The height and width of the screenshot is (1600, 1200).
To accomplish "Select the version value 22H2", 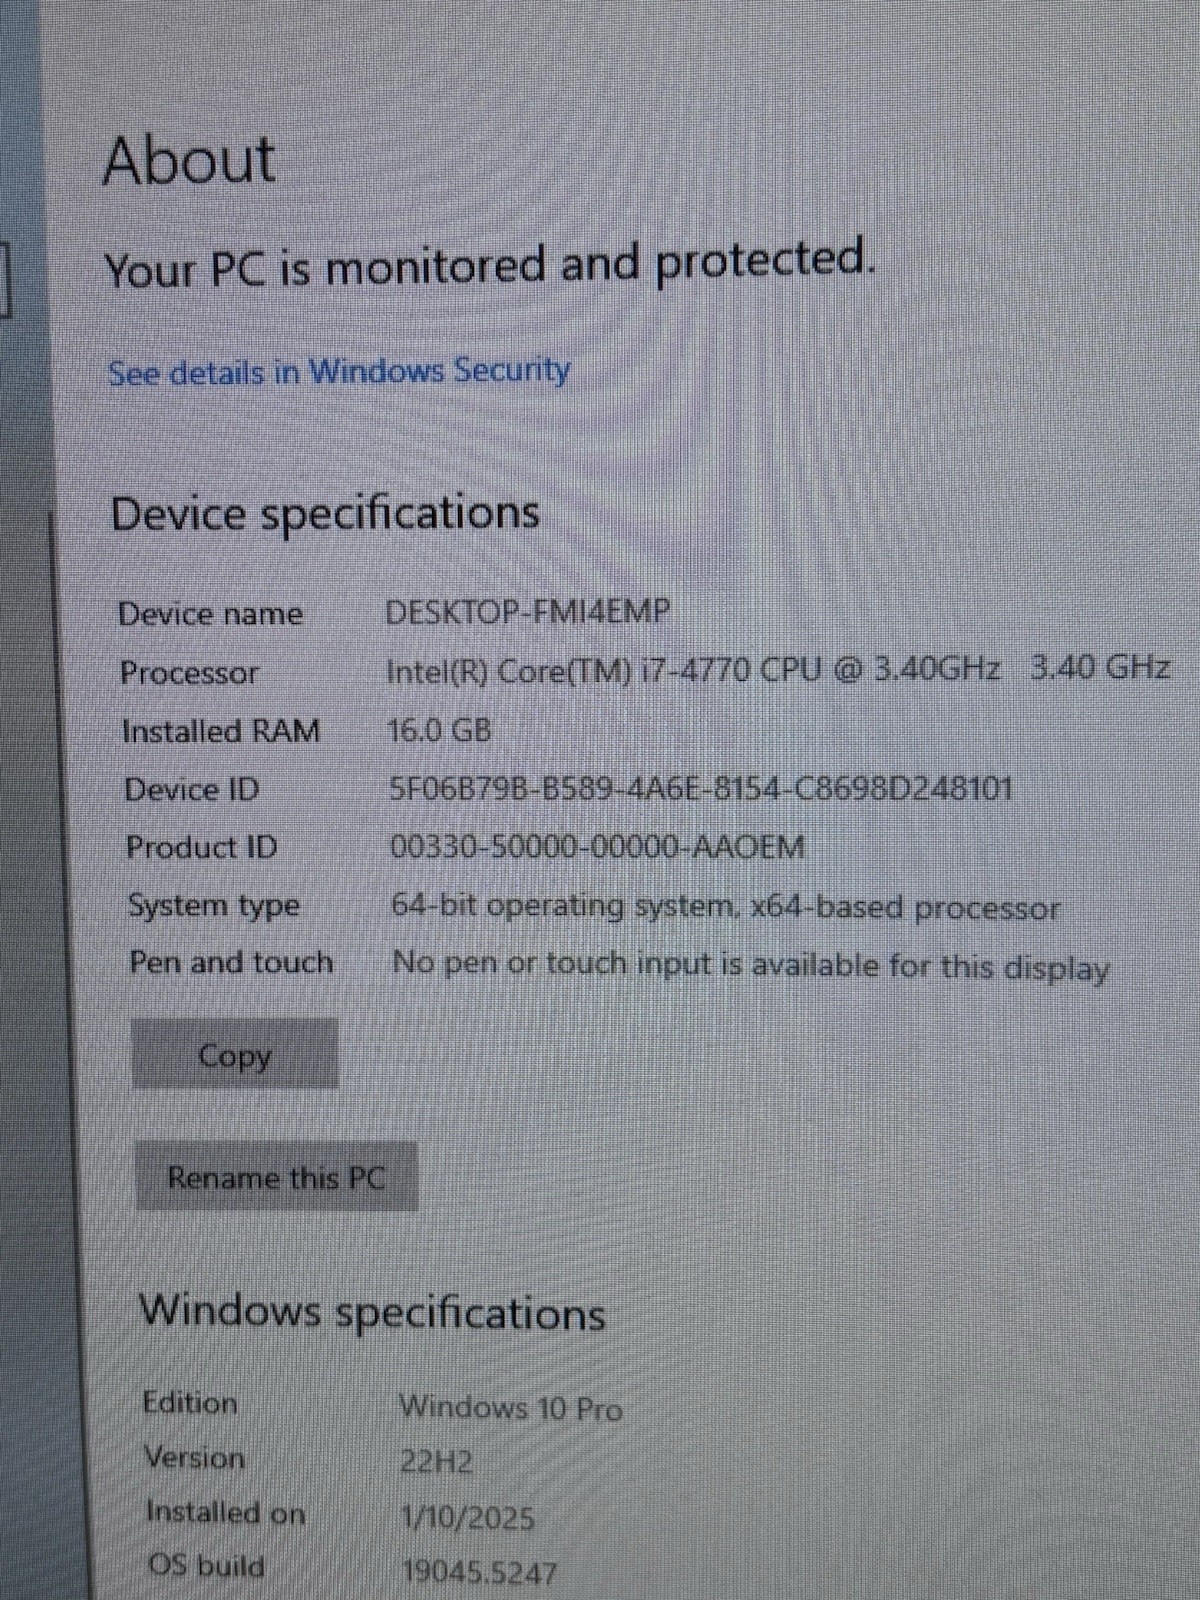I will click(437, 1462).
